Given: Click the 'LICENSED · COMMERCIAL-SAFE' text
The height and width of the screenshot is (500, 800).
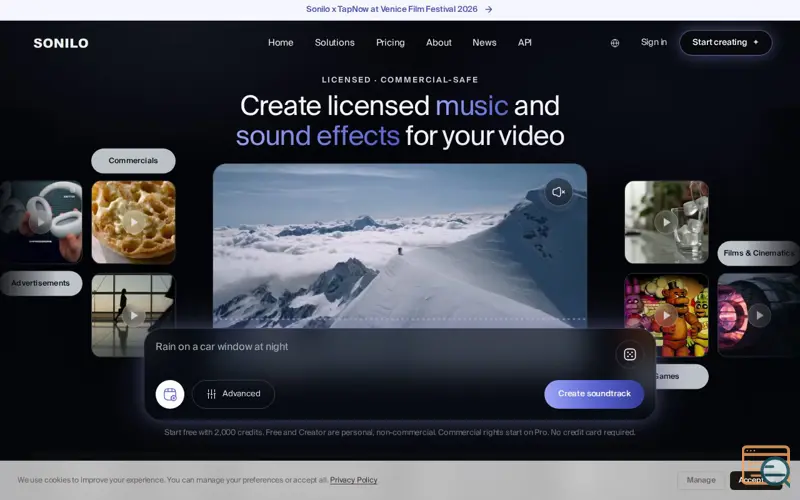Looking at the screenshot, I should click(400, 80).
